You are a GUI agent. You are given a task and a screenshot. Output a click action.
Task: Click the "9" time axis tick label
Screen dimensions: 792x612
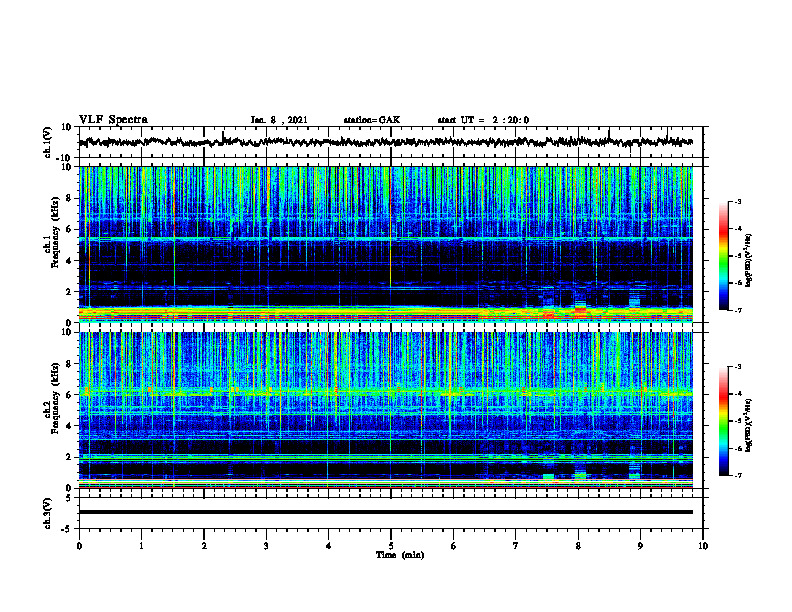(x=640, y=546)
